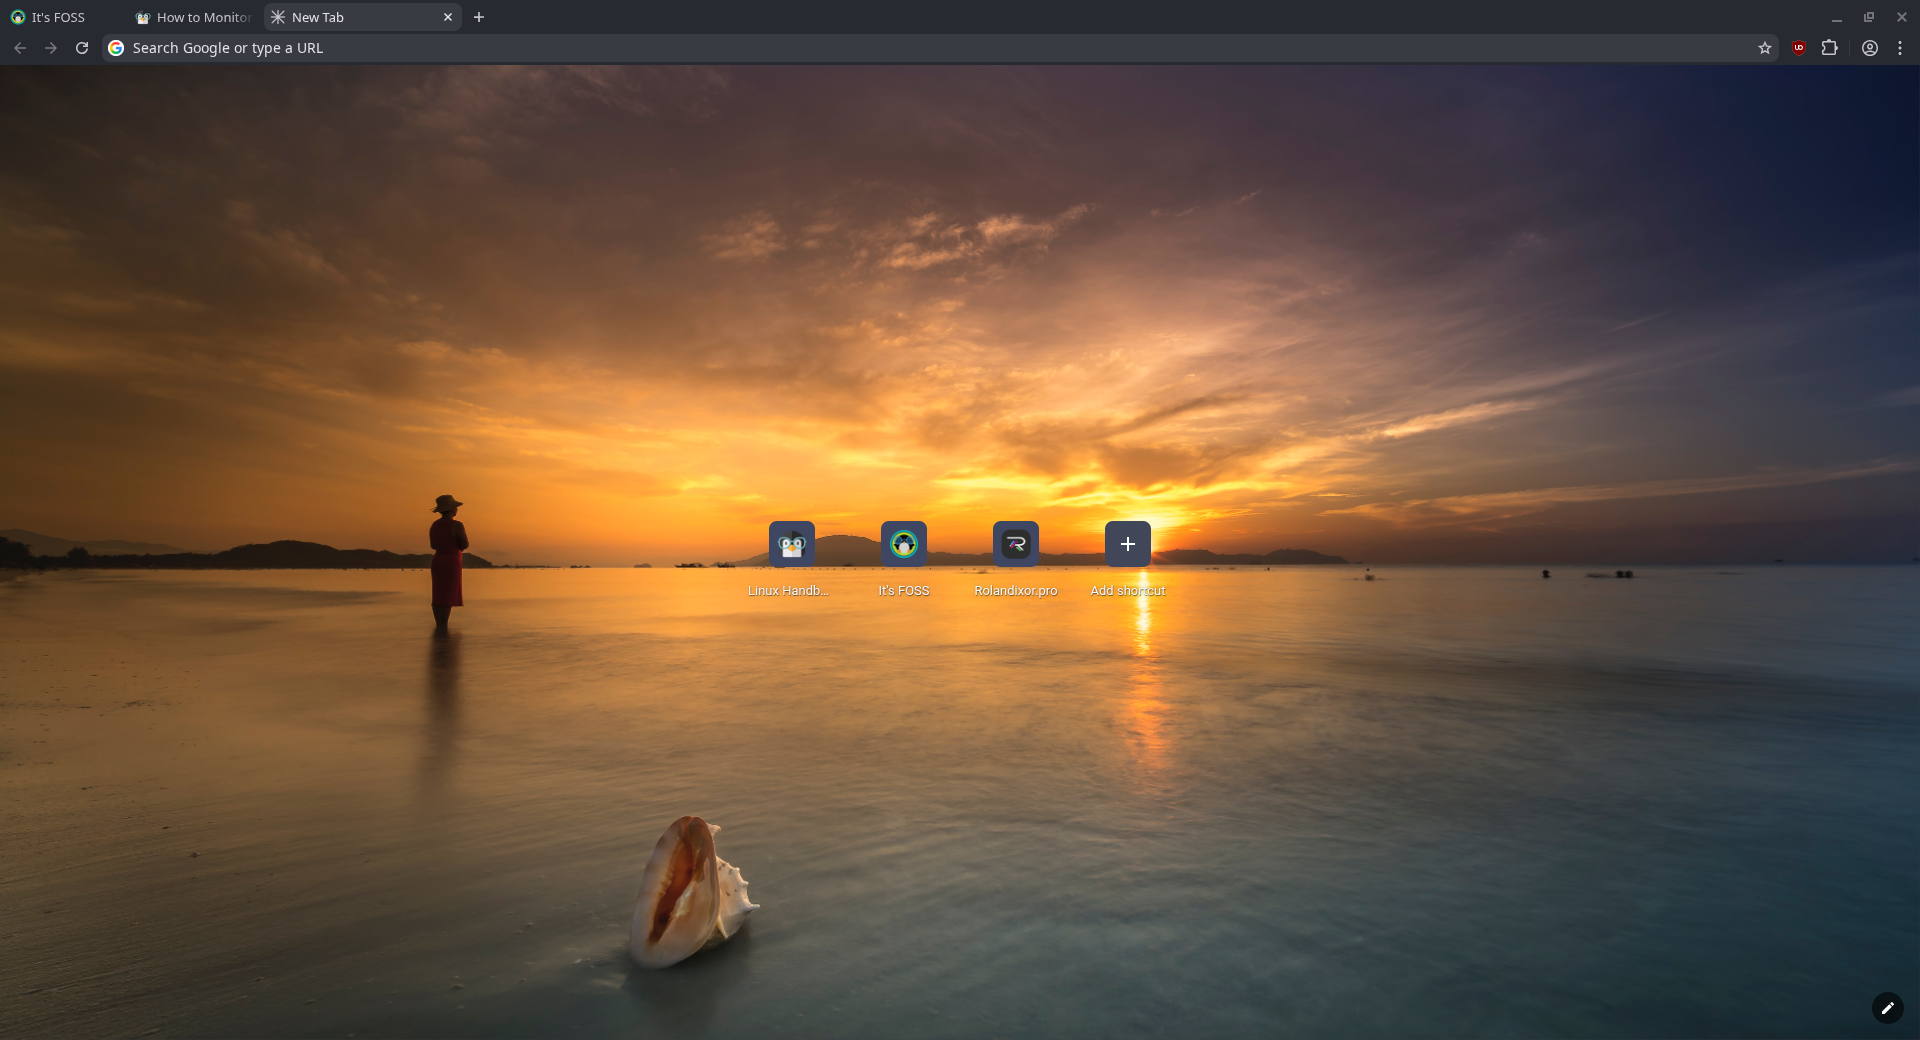Open the Linux Handbook shortcut tile
Viewport: 1920px width, 1040px height.
[791, 544]
